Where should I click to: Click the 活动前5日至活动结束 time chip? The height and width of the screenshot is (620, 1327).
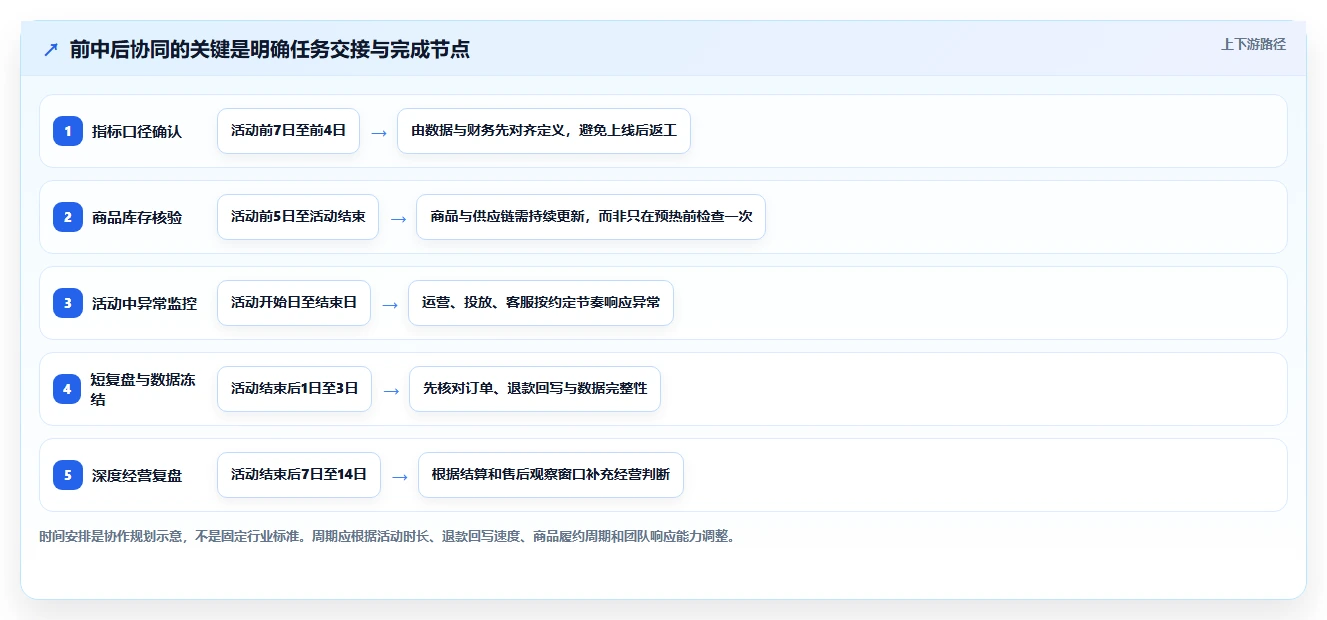(x=298, y=217)
